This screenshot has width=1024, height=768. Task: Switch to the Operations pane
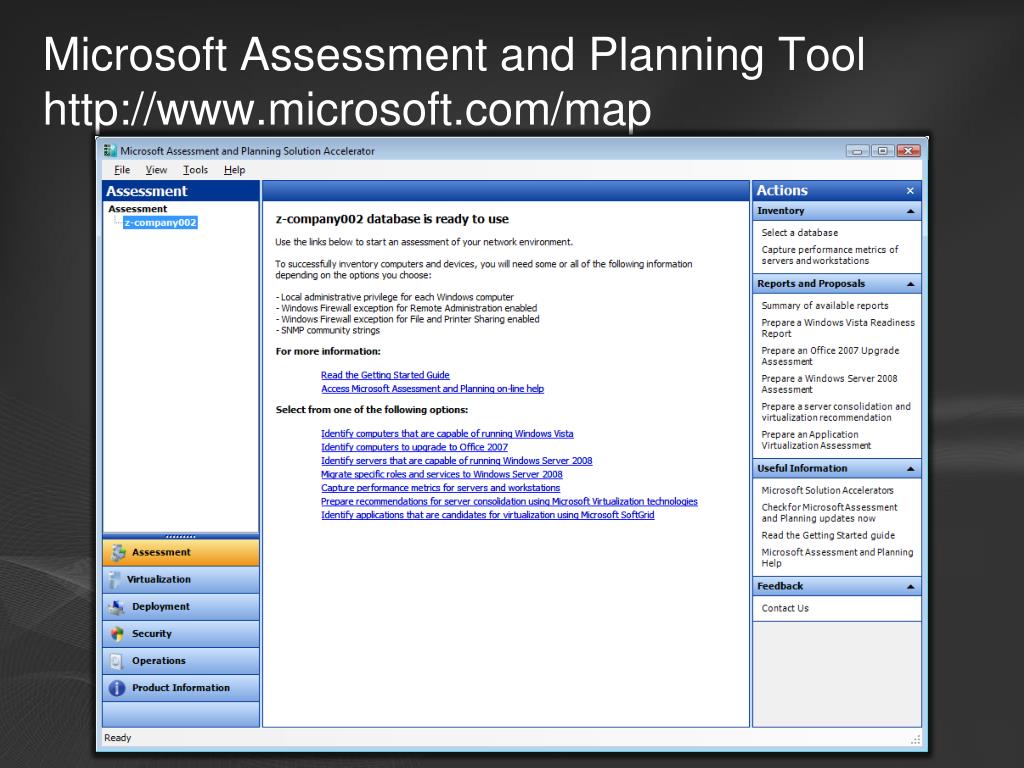tap(181, 661)
